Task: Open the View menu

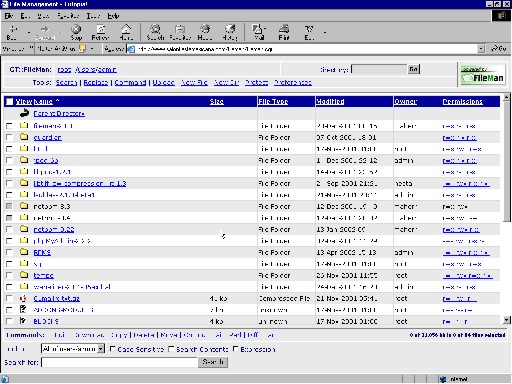Action: 43,16
